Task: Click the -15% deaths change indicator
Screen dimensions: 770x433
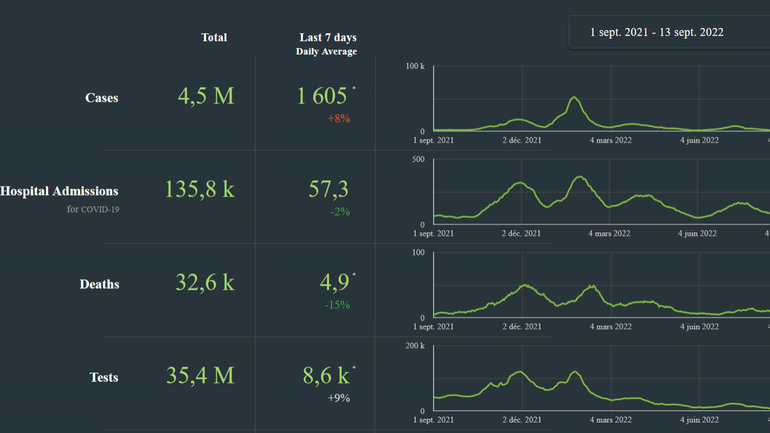Action: point(336,305)
